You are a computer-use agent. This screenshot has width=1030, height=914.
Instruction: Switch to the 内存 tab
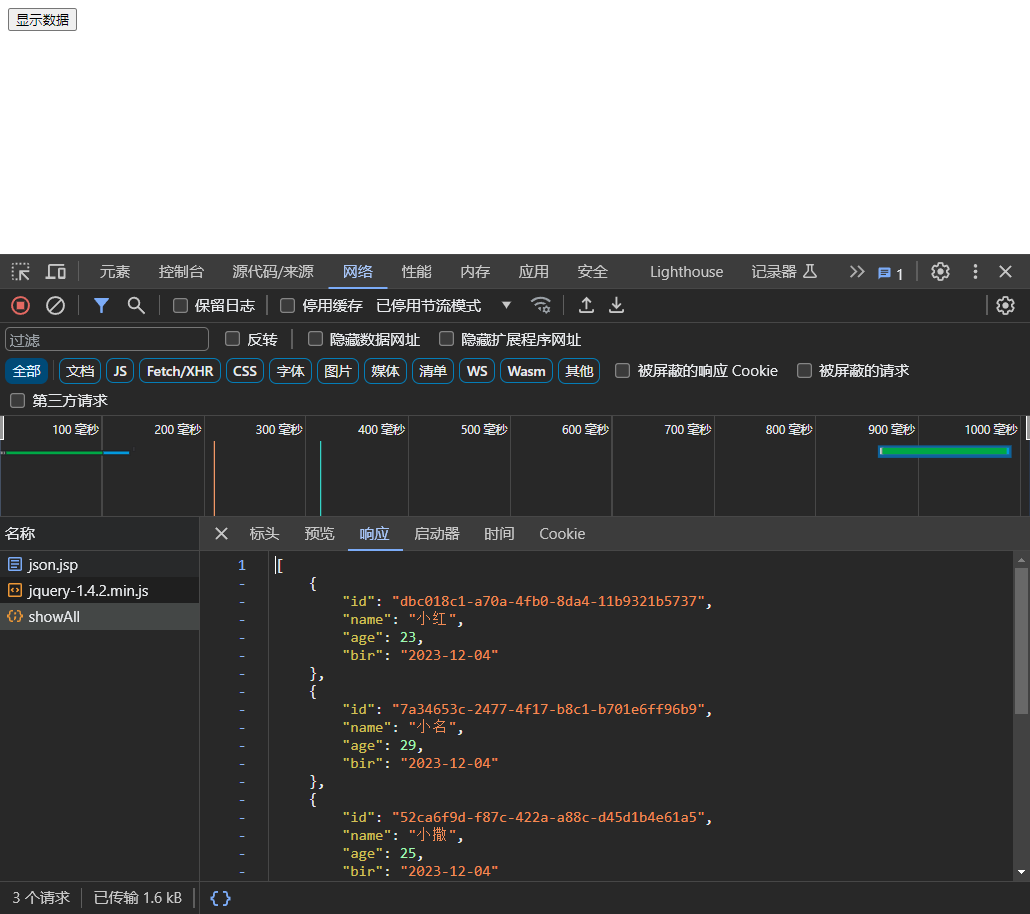point(475,271)
